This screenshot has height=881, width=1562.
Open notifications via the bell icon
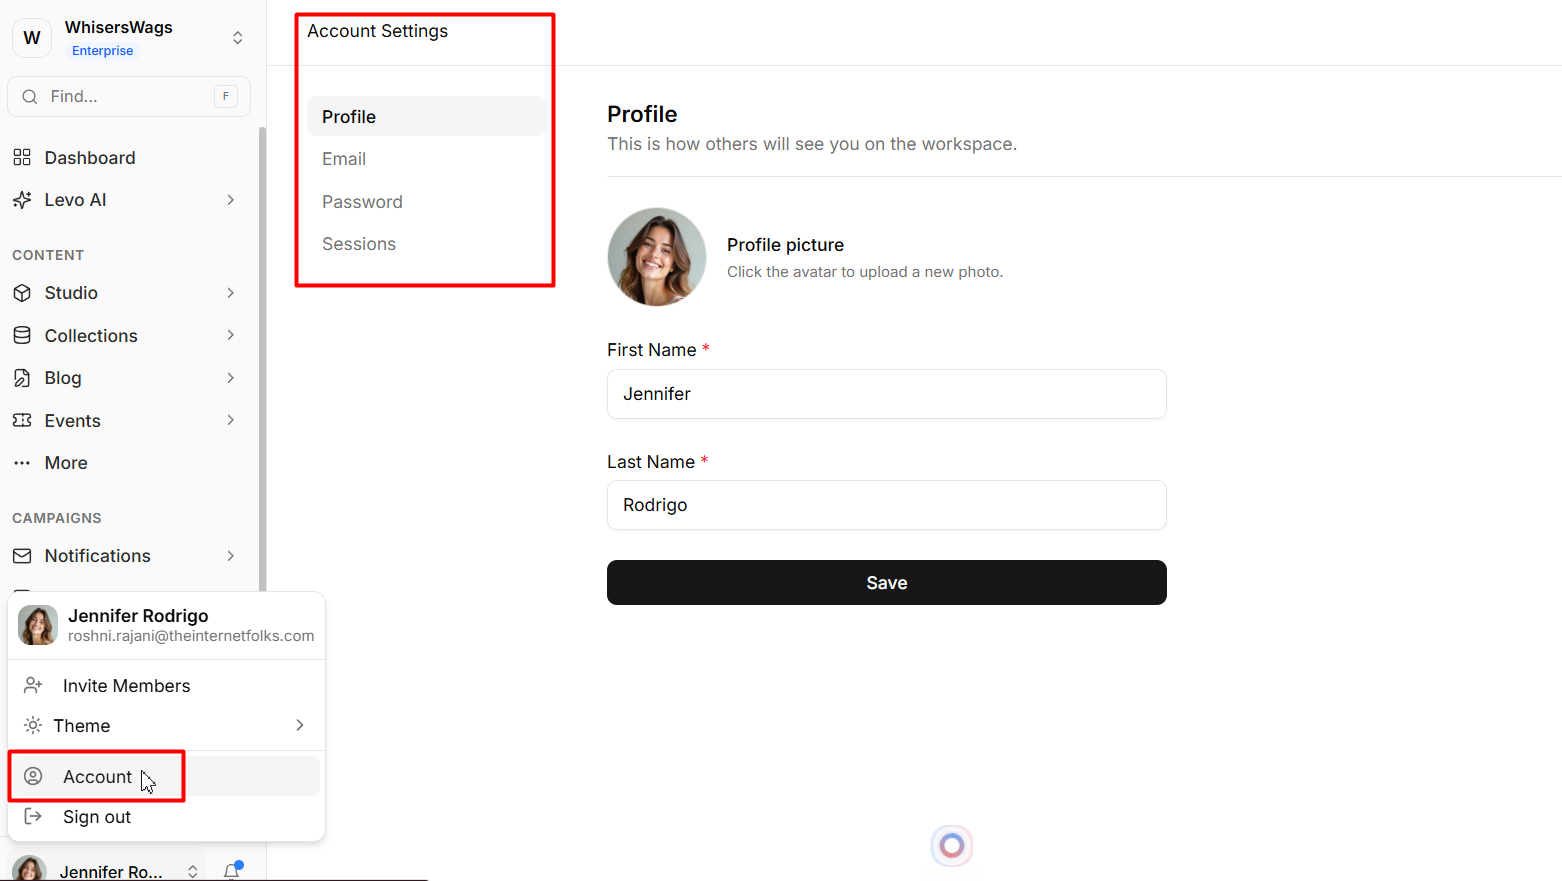coord(232,871)
